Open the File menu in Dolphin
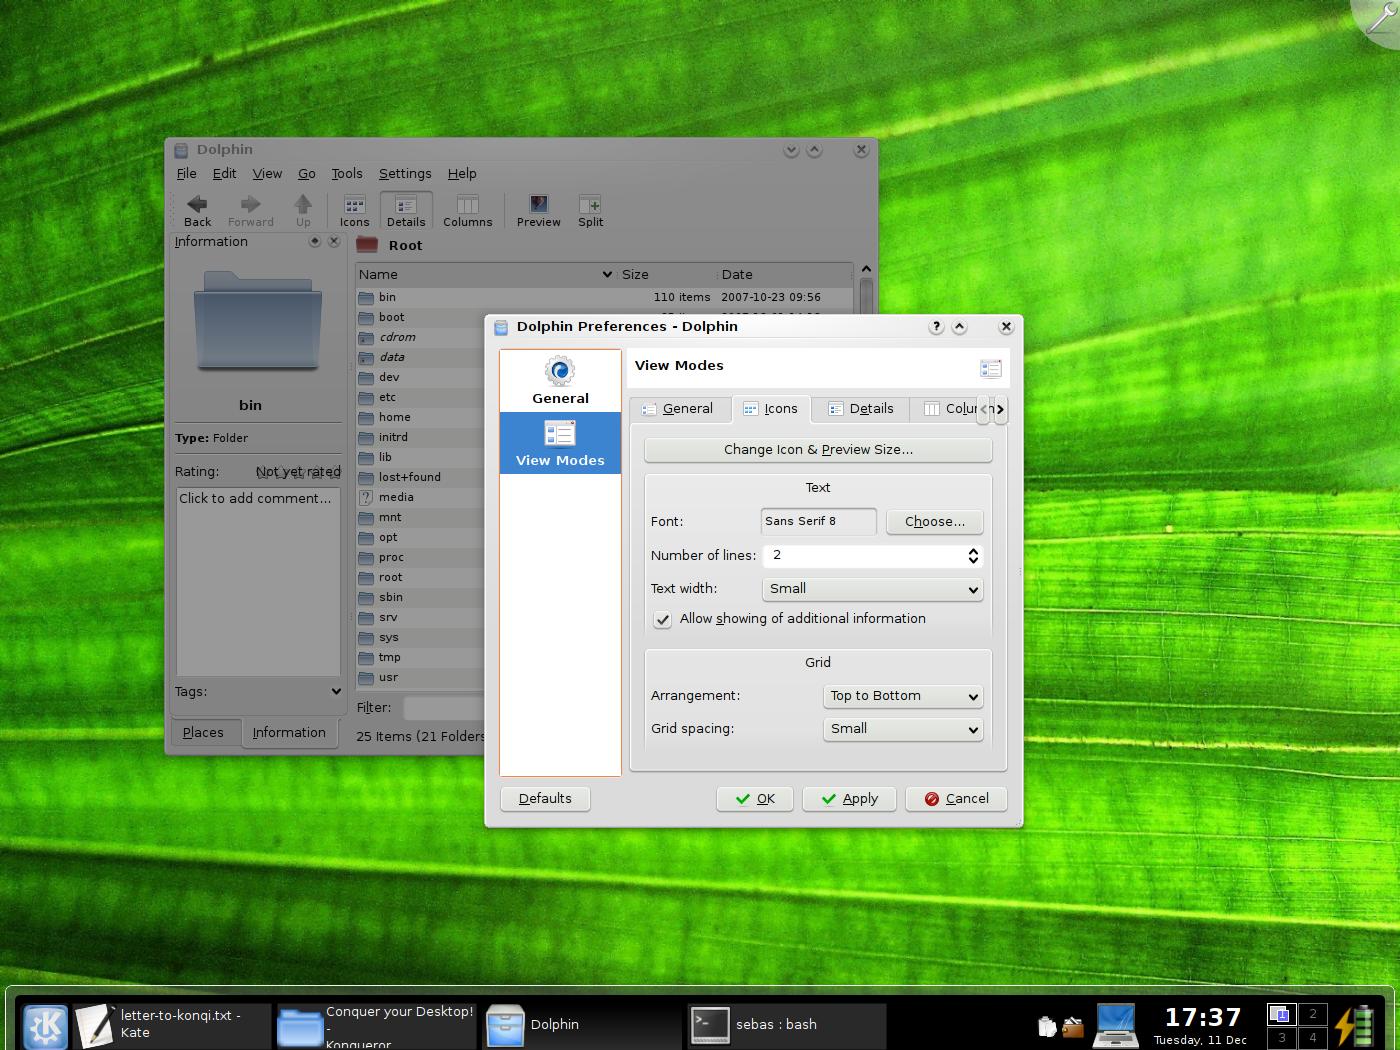1400x1050 pixels. click(x=187, y=173)
